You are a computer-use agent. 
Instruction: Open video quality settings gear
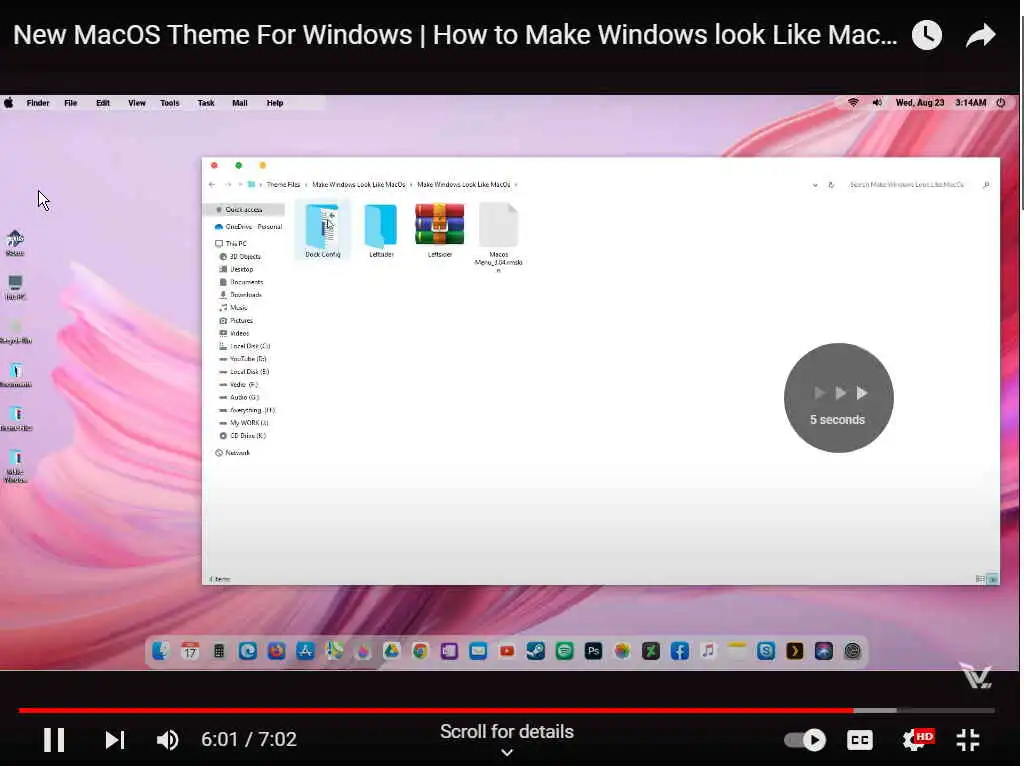pyautogui.click(x=917, y=740)
